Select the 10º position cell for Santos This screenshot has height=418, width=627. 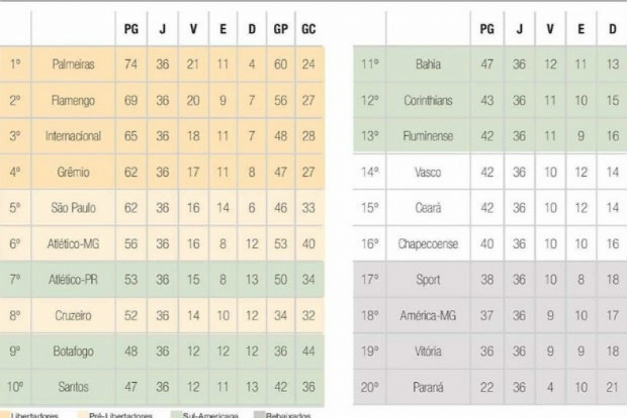15,387
